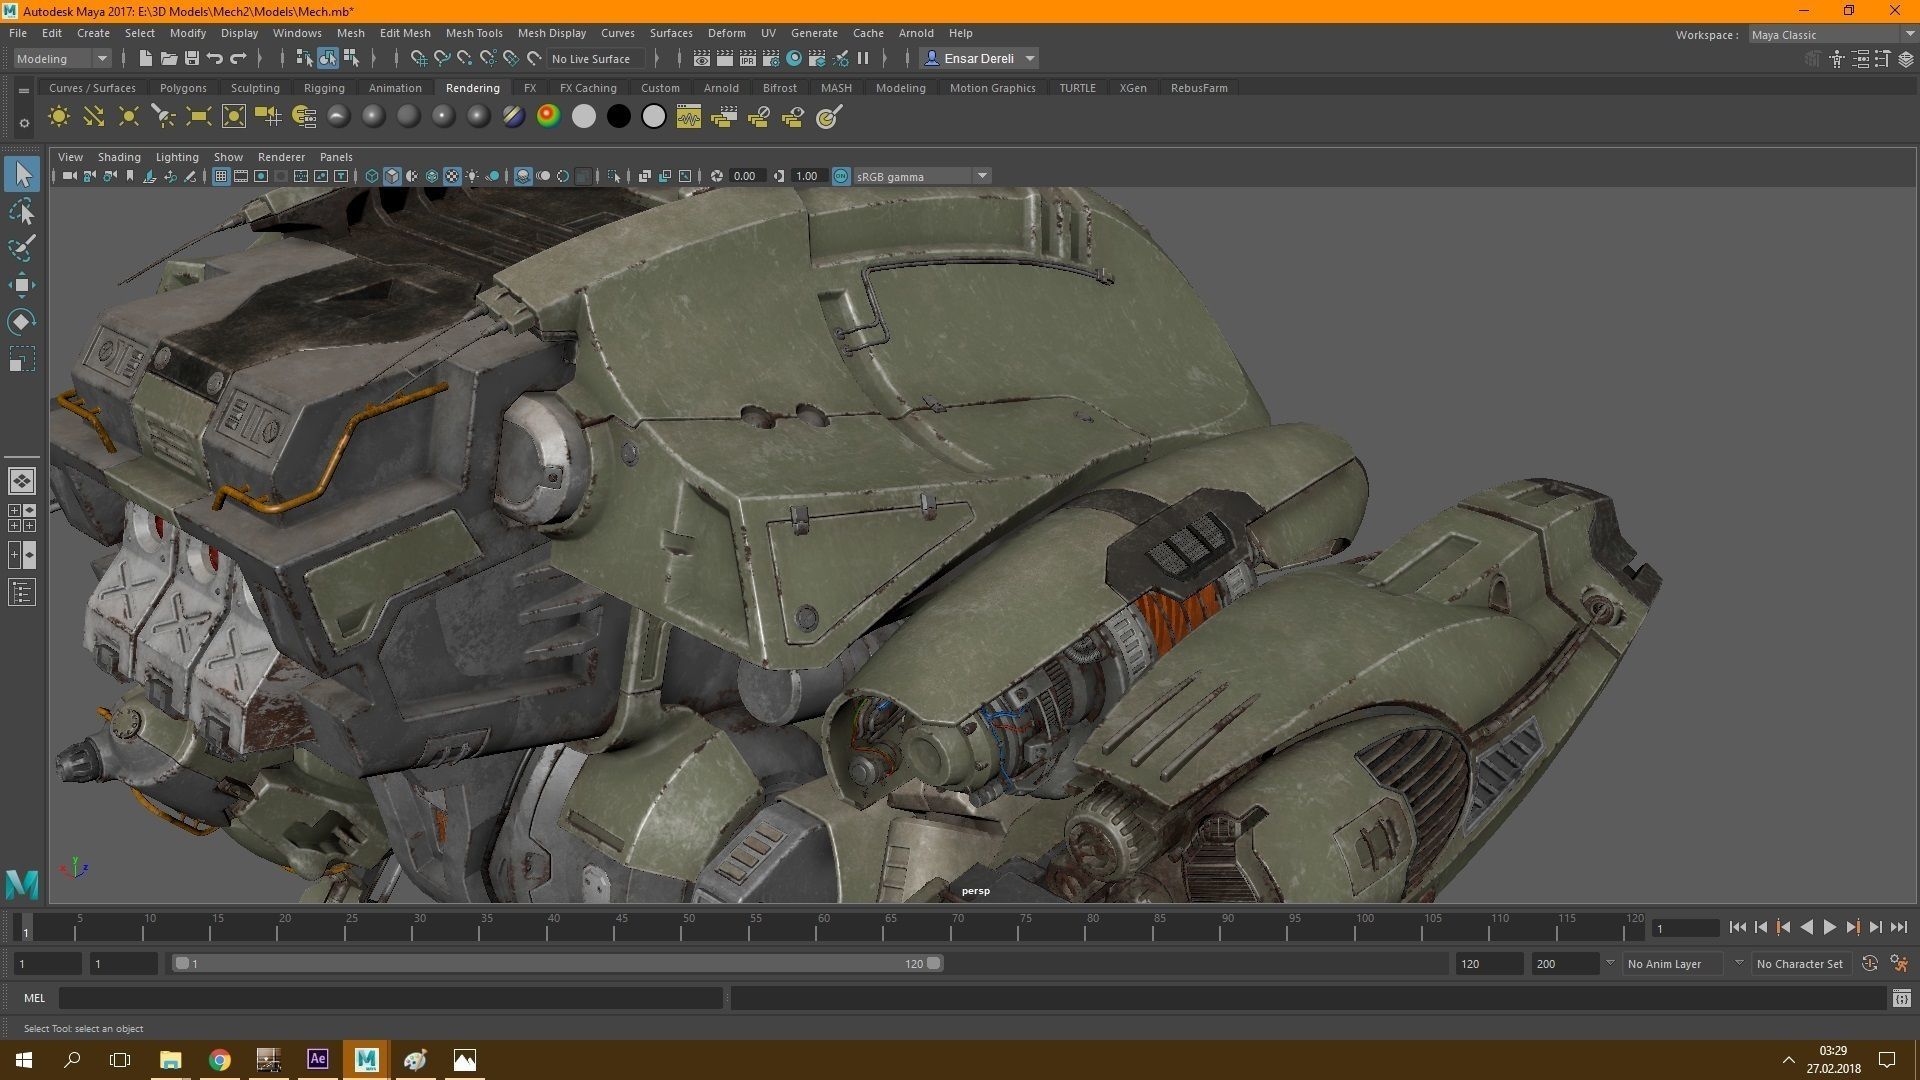Open the Modeling menu set dropdown
Screen dimensions: 1920x1080
click(62, 59)
